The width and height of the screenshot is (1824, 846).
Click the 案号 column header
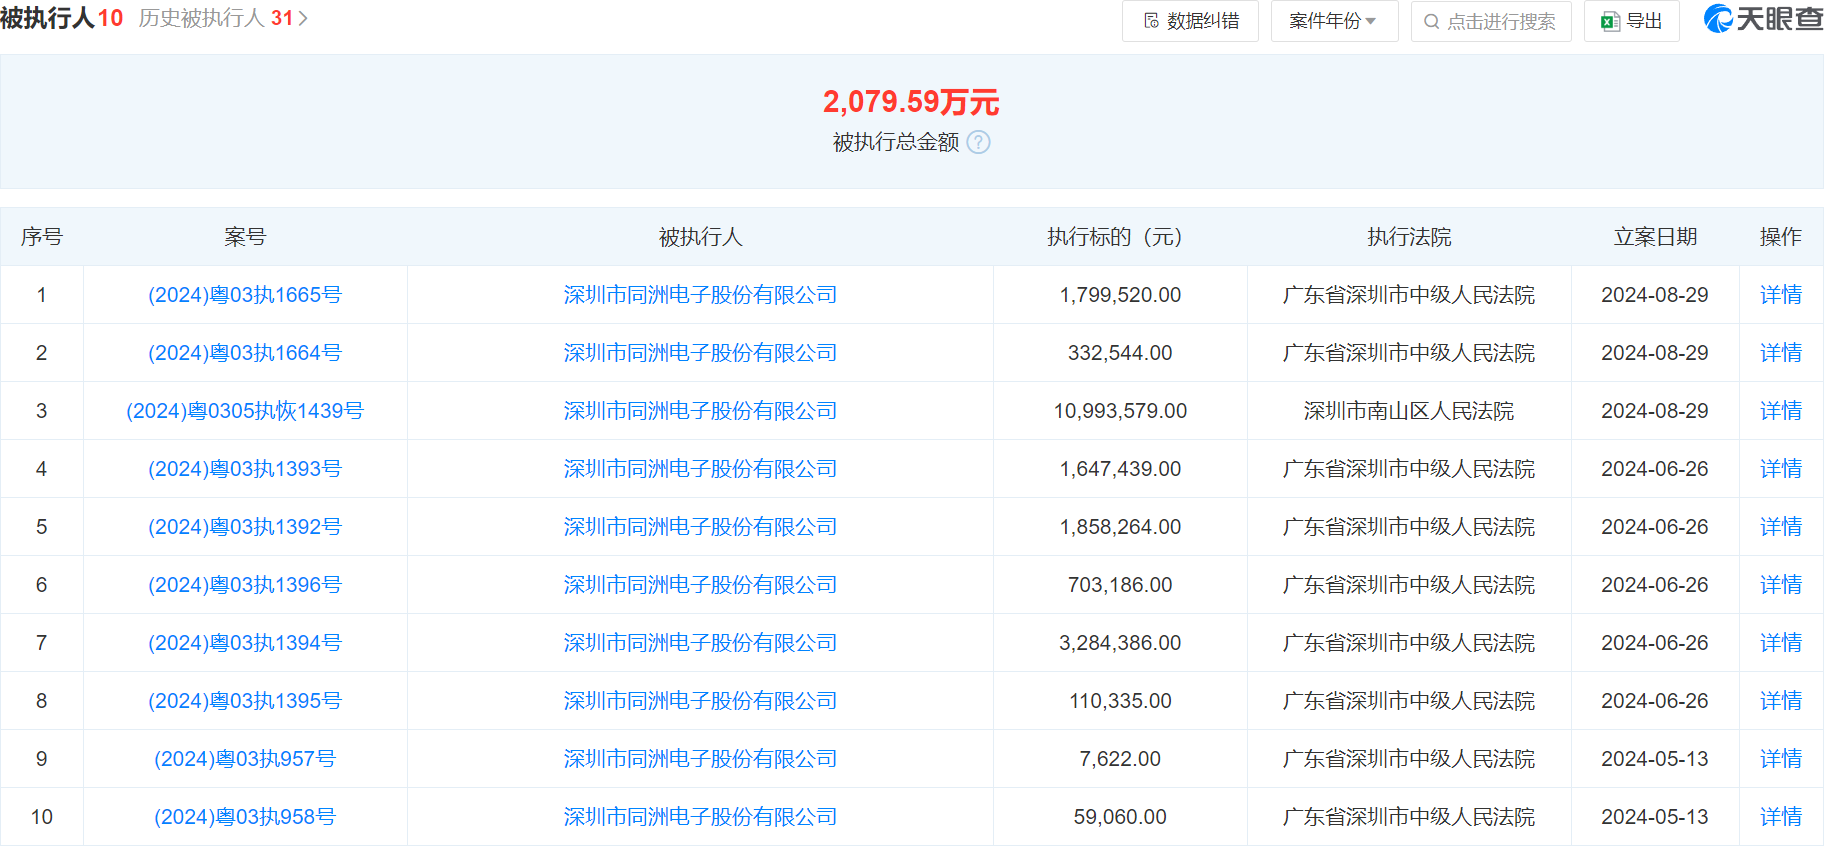coord(245,237)
